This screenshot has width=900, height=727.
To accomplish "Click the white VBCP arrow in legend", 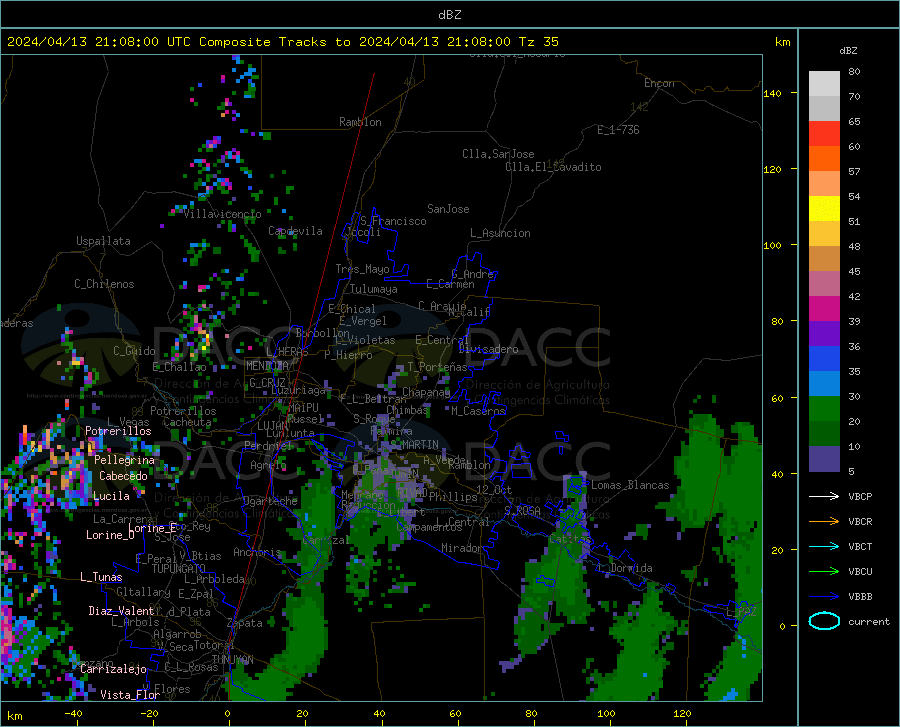I will (x=824, y=496).
